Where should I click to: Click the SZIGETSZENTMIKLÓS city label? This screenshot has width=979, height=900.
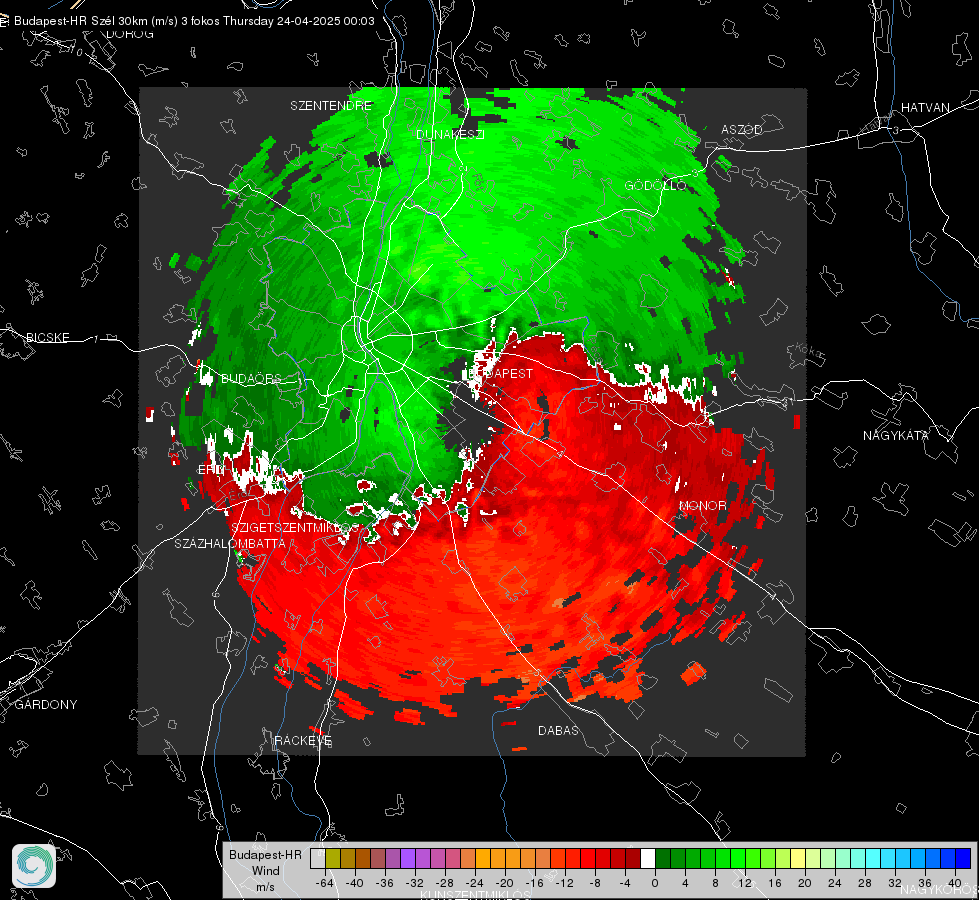pyautogui.click(x=295, y=528)
